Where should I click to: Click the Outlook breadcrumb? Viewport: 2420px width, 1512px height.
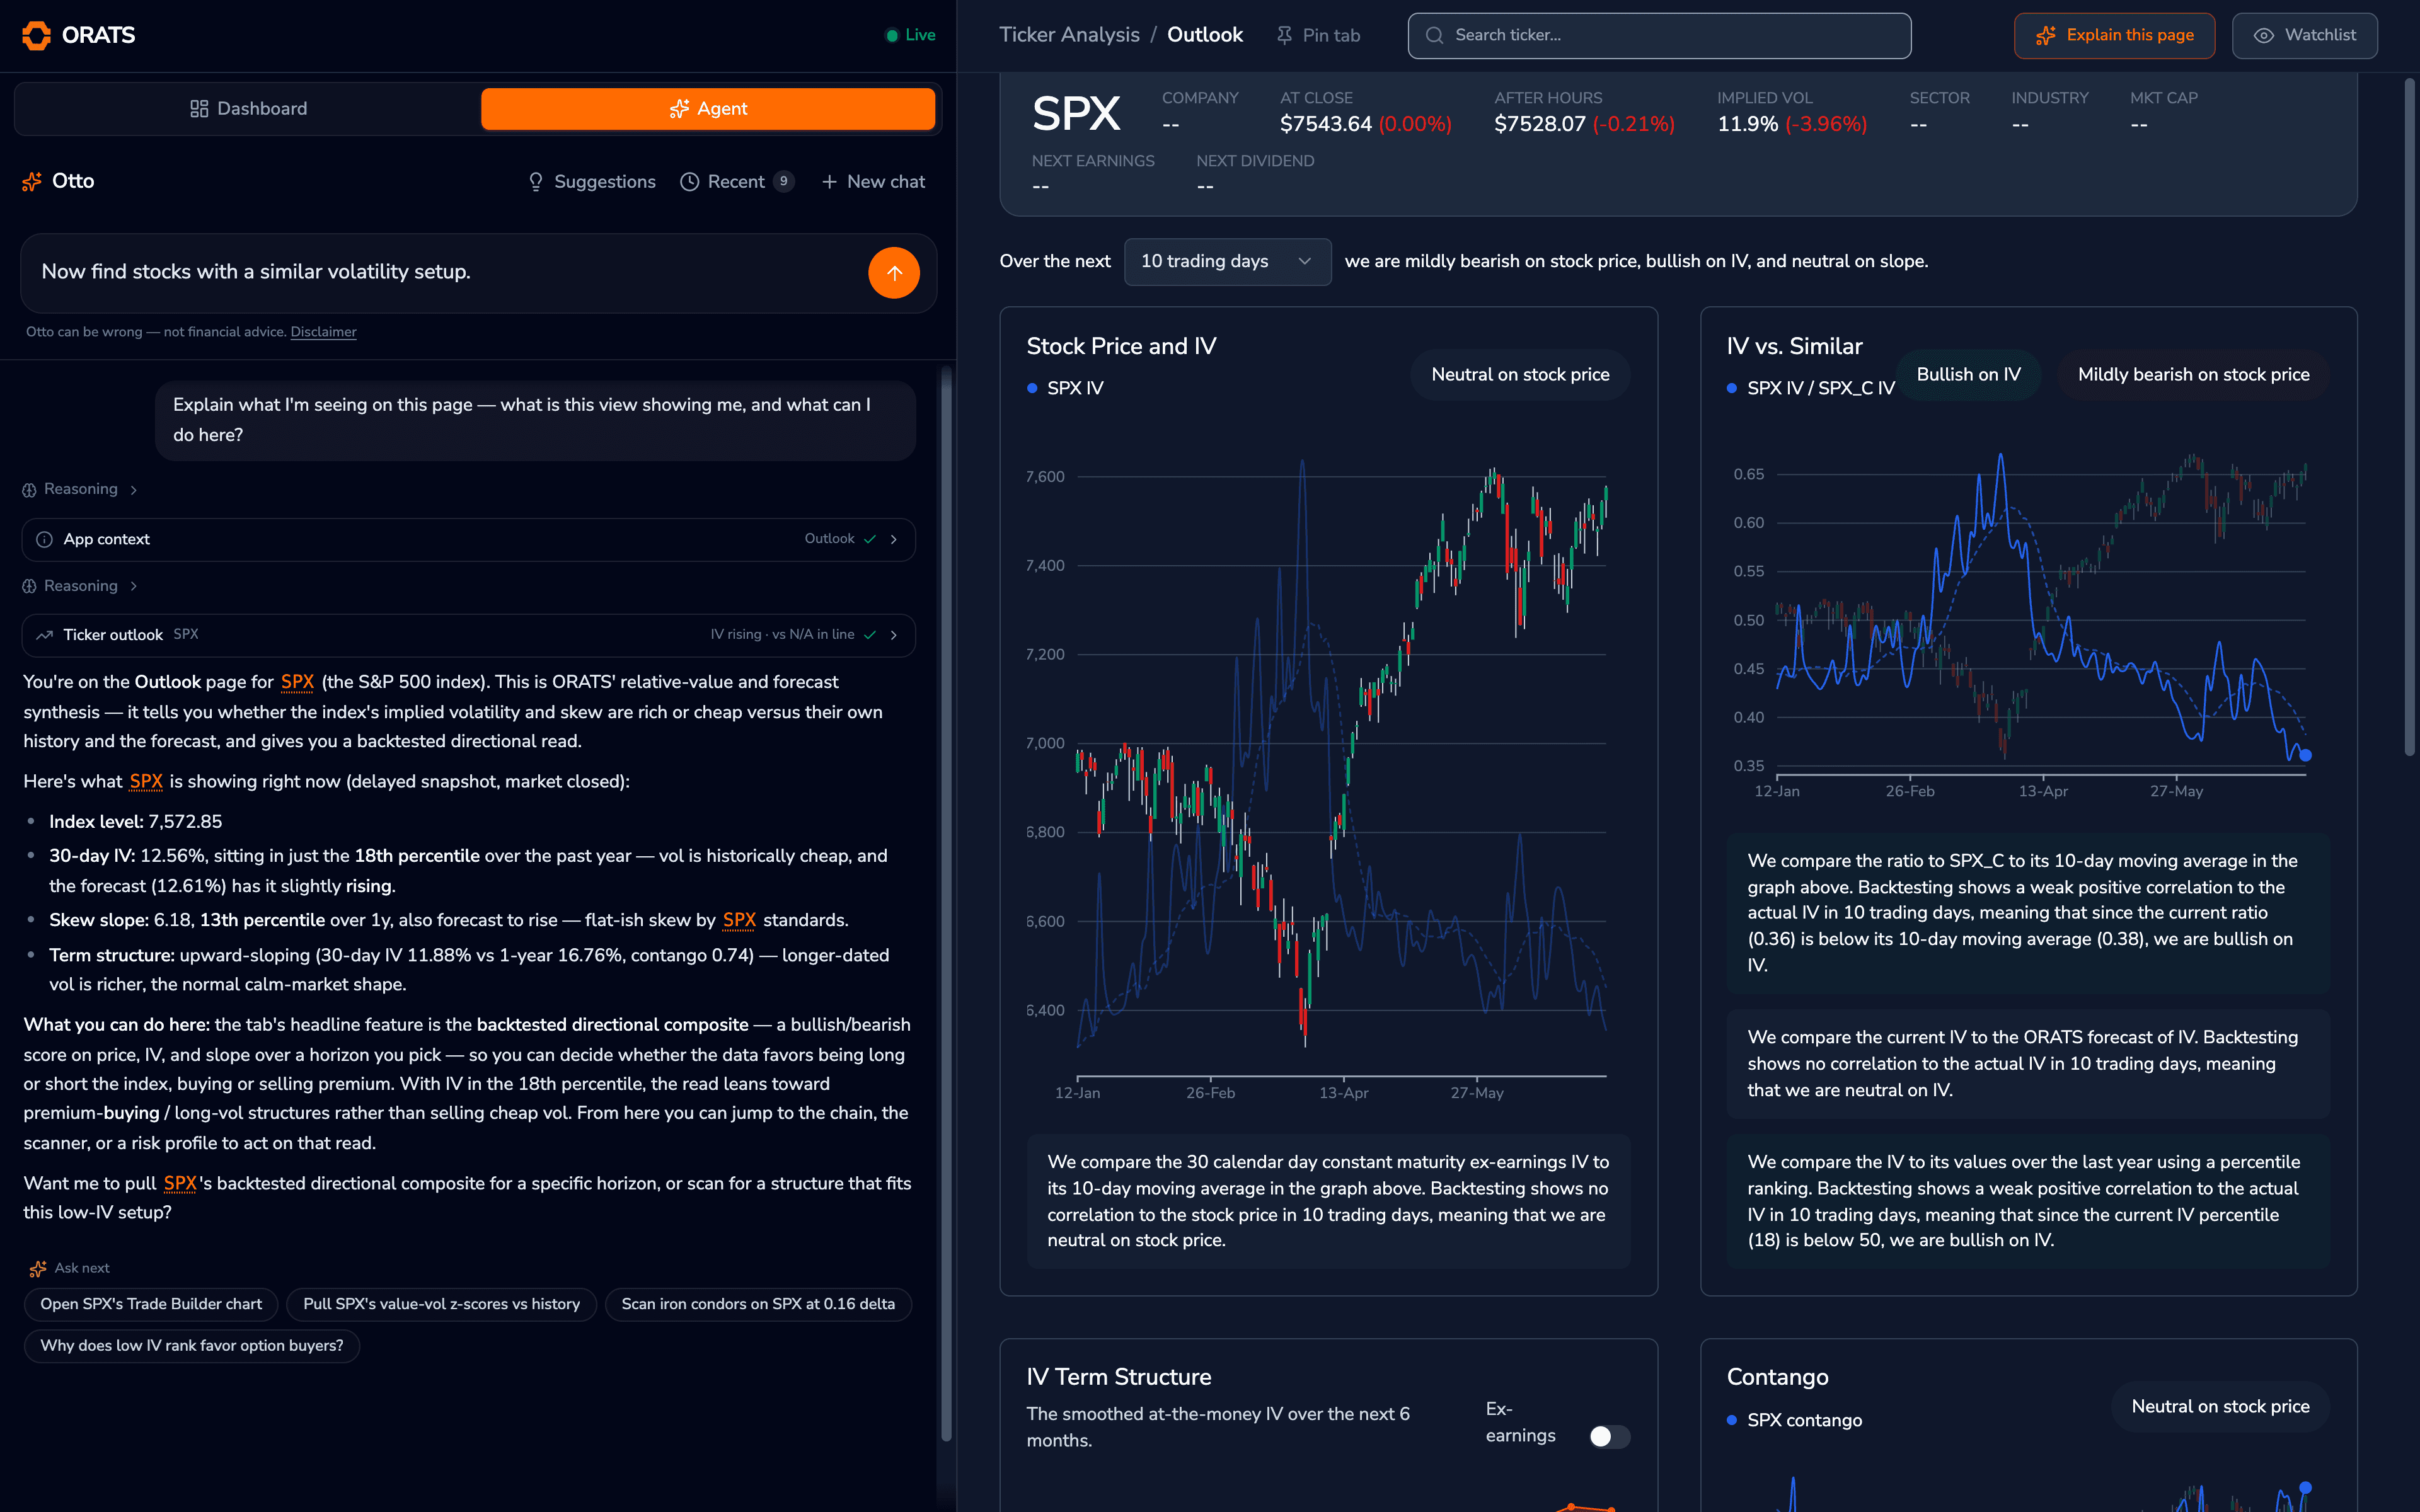[x=1205, y=35]
